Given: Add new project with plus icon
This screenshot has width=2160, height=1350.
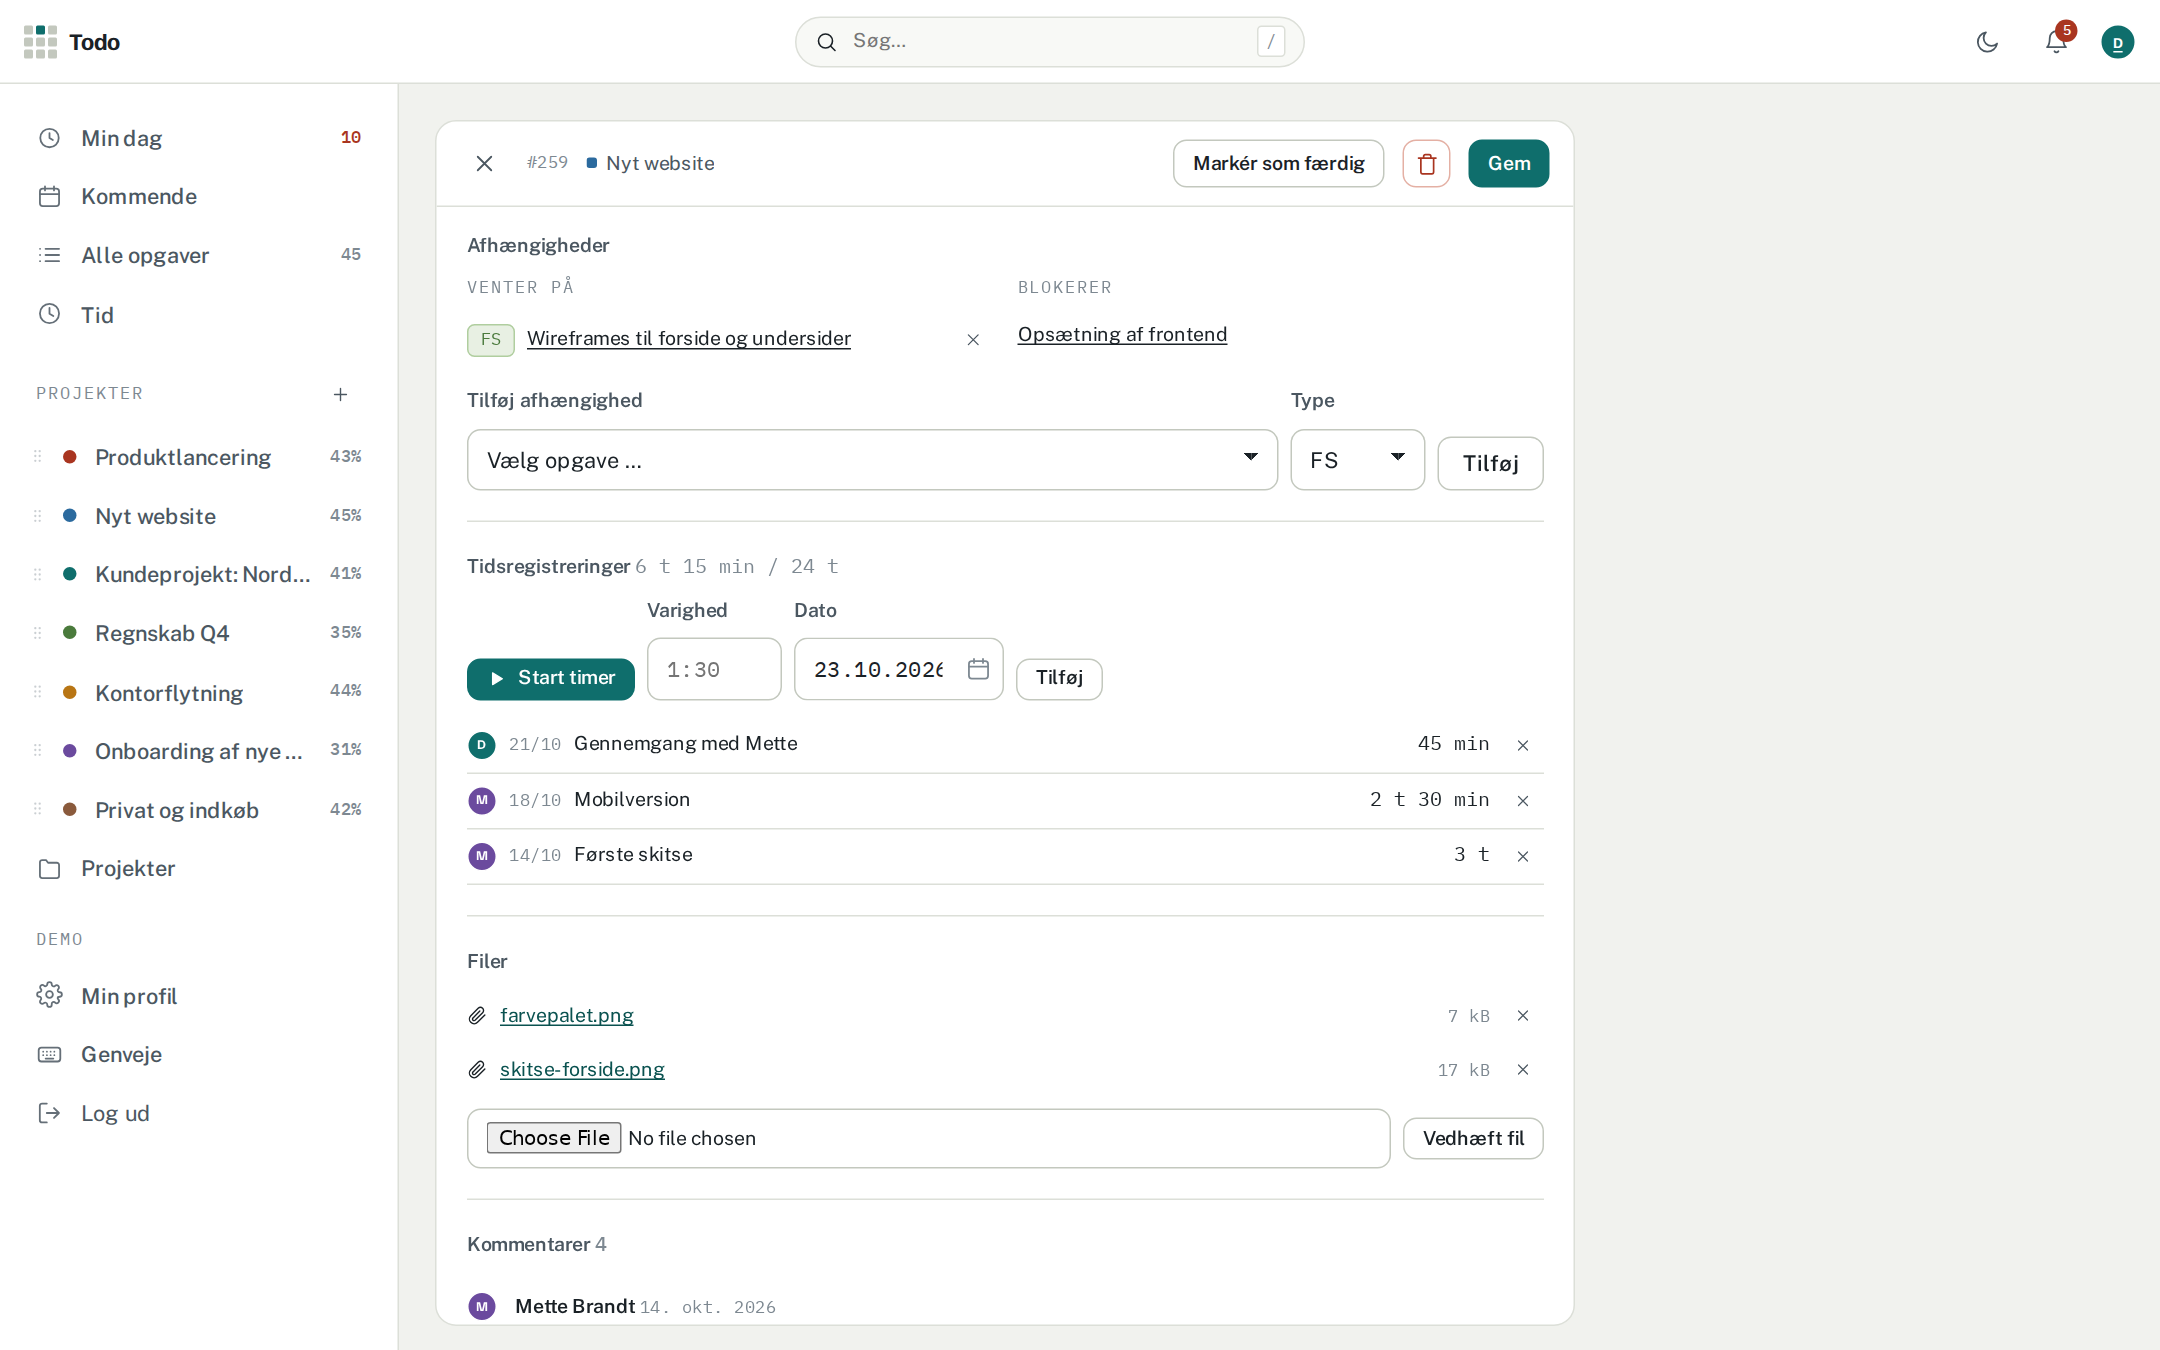Looking at the screenshot, I should pos(340,394).
